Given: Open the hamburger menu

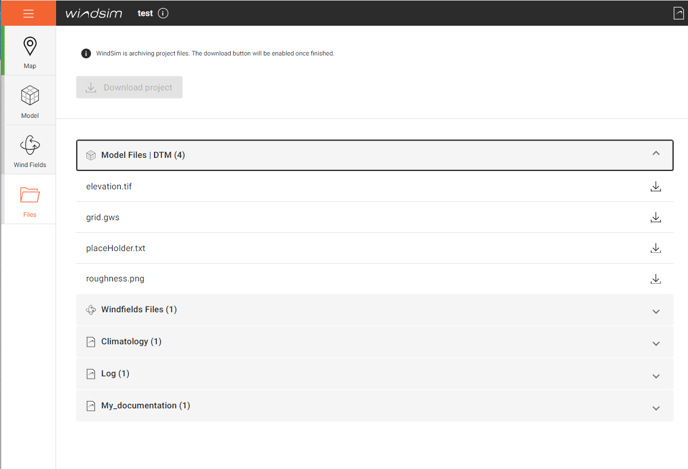Looking at the screenshot, I should point(28,13).
